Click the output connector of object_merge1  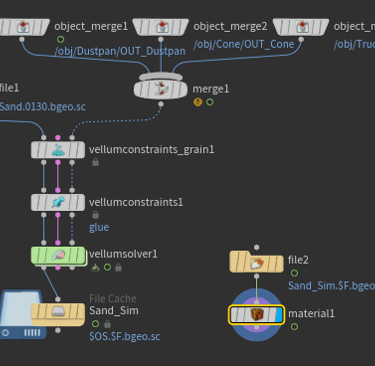click(x=22, y=40)
